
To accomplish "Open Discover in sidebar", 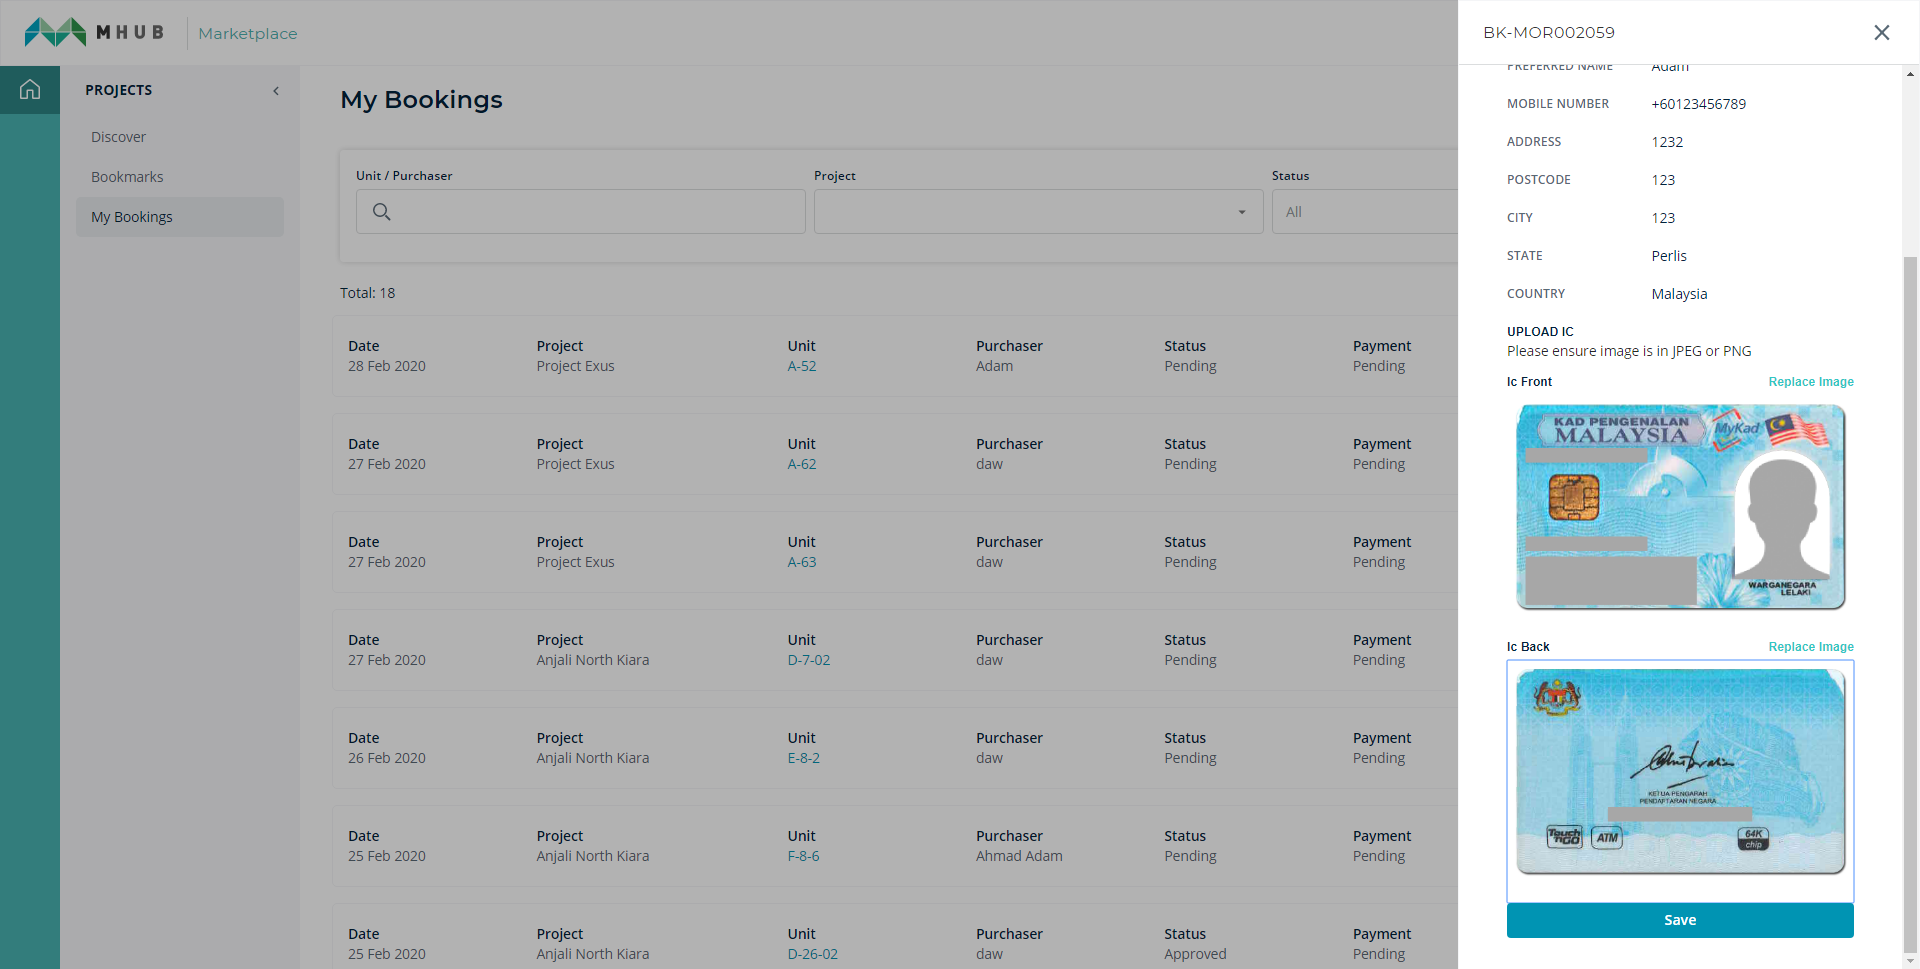I will [x=118, y=137].
